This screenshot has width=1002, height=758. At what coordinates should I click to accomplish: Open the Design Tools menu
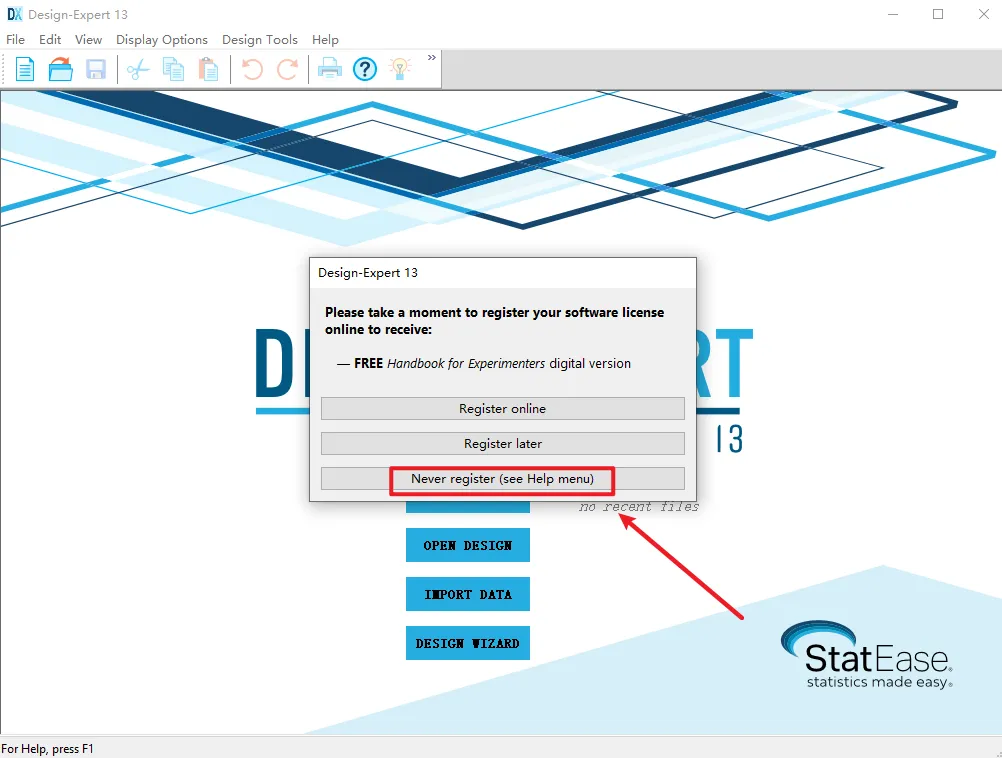[259, 40]
